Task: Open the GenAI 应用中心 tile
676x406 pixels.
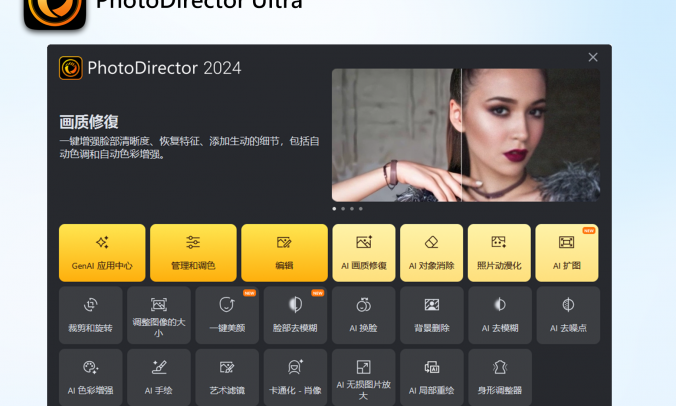Action: point(102,253)
